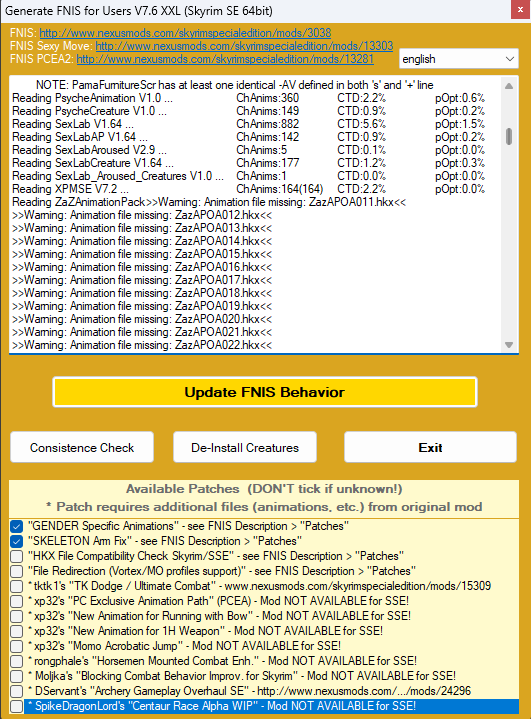This screenshot has width=531, height=719.
Task: Tick Horsemen Mounted Combat Enh. checkbox
Action: point(17,661)
